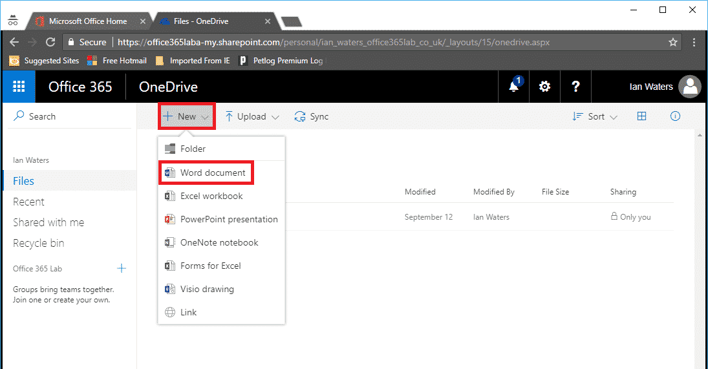Open Chrome's three-dot menu
The width and height of the screenshot is (708, 369).
694,42
